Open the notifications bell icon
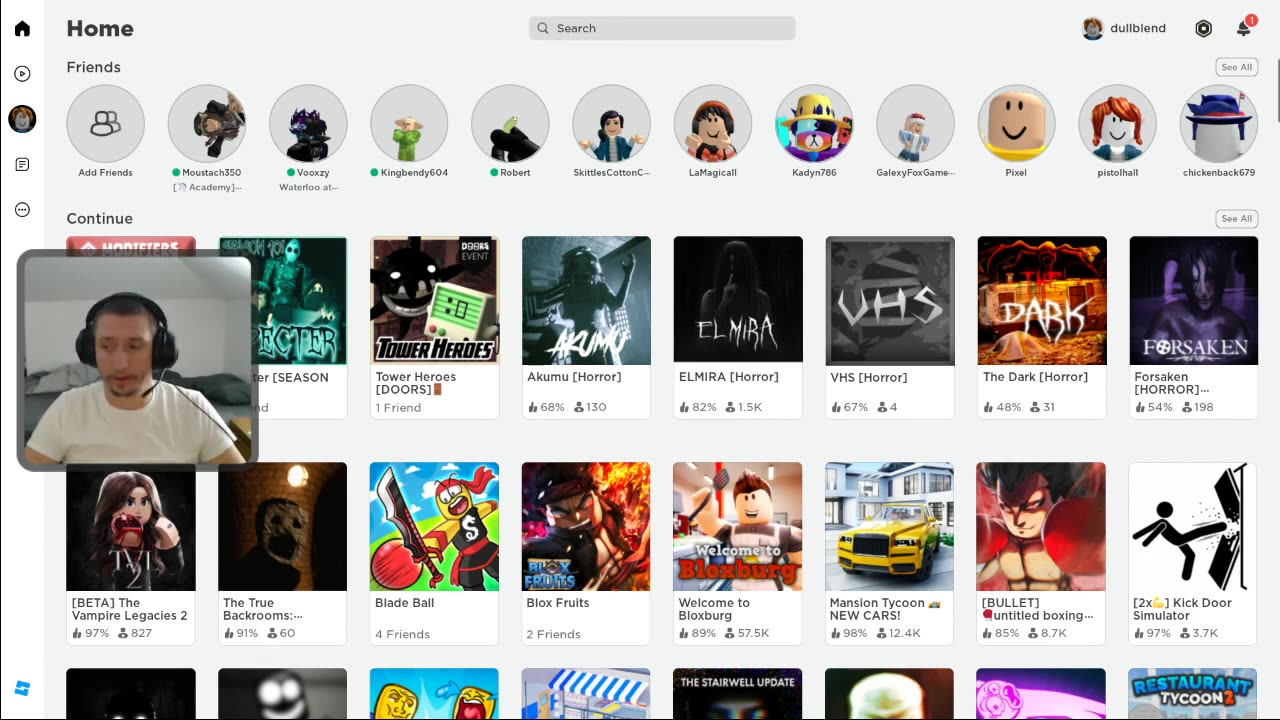Screen dimensions: 1280x720 (x=1244, y=28)
